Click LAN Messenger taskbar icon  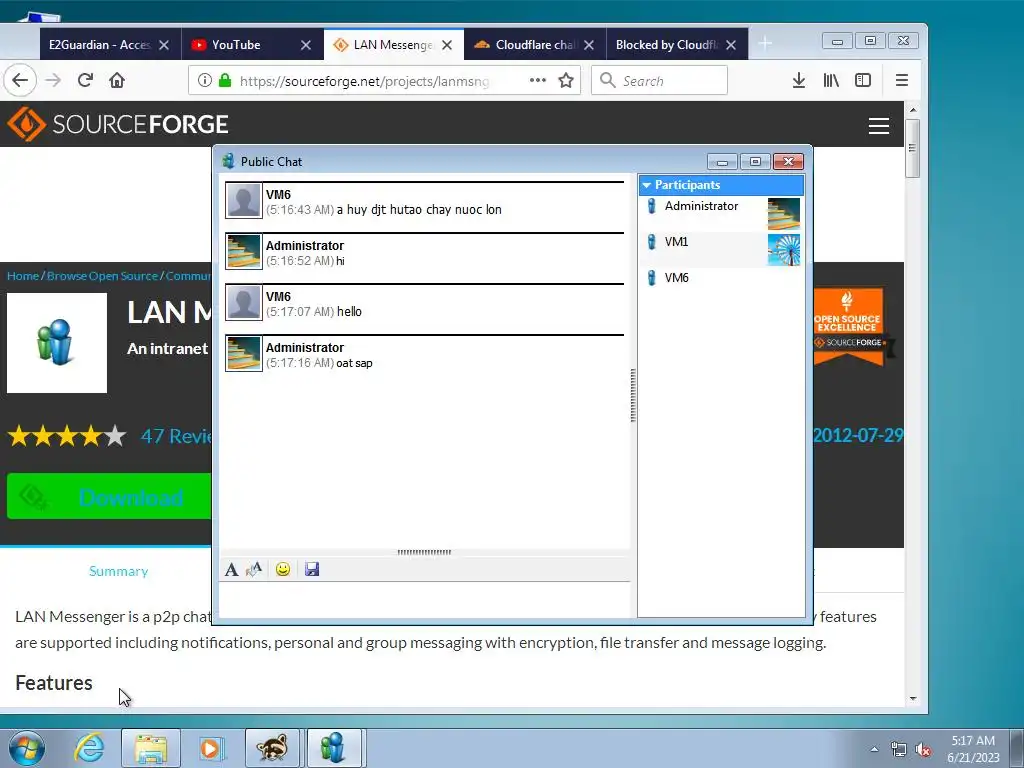click(334, 748)
